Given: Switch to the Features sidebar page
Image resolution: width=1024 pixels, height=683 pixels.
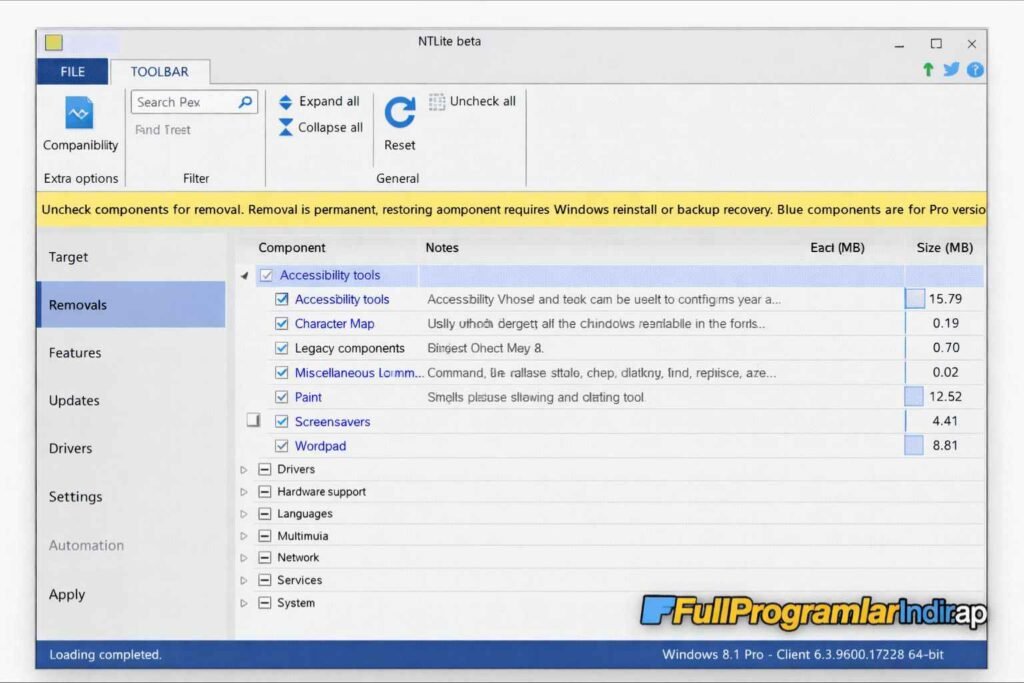Looking at the screenshot, I should [x=75, y=353].
